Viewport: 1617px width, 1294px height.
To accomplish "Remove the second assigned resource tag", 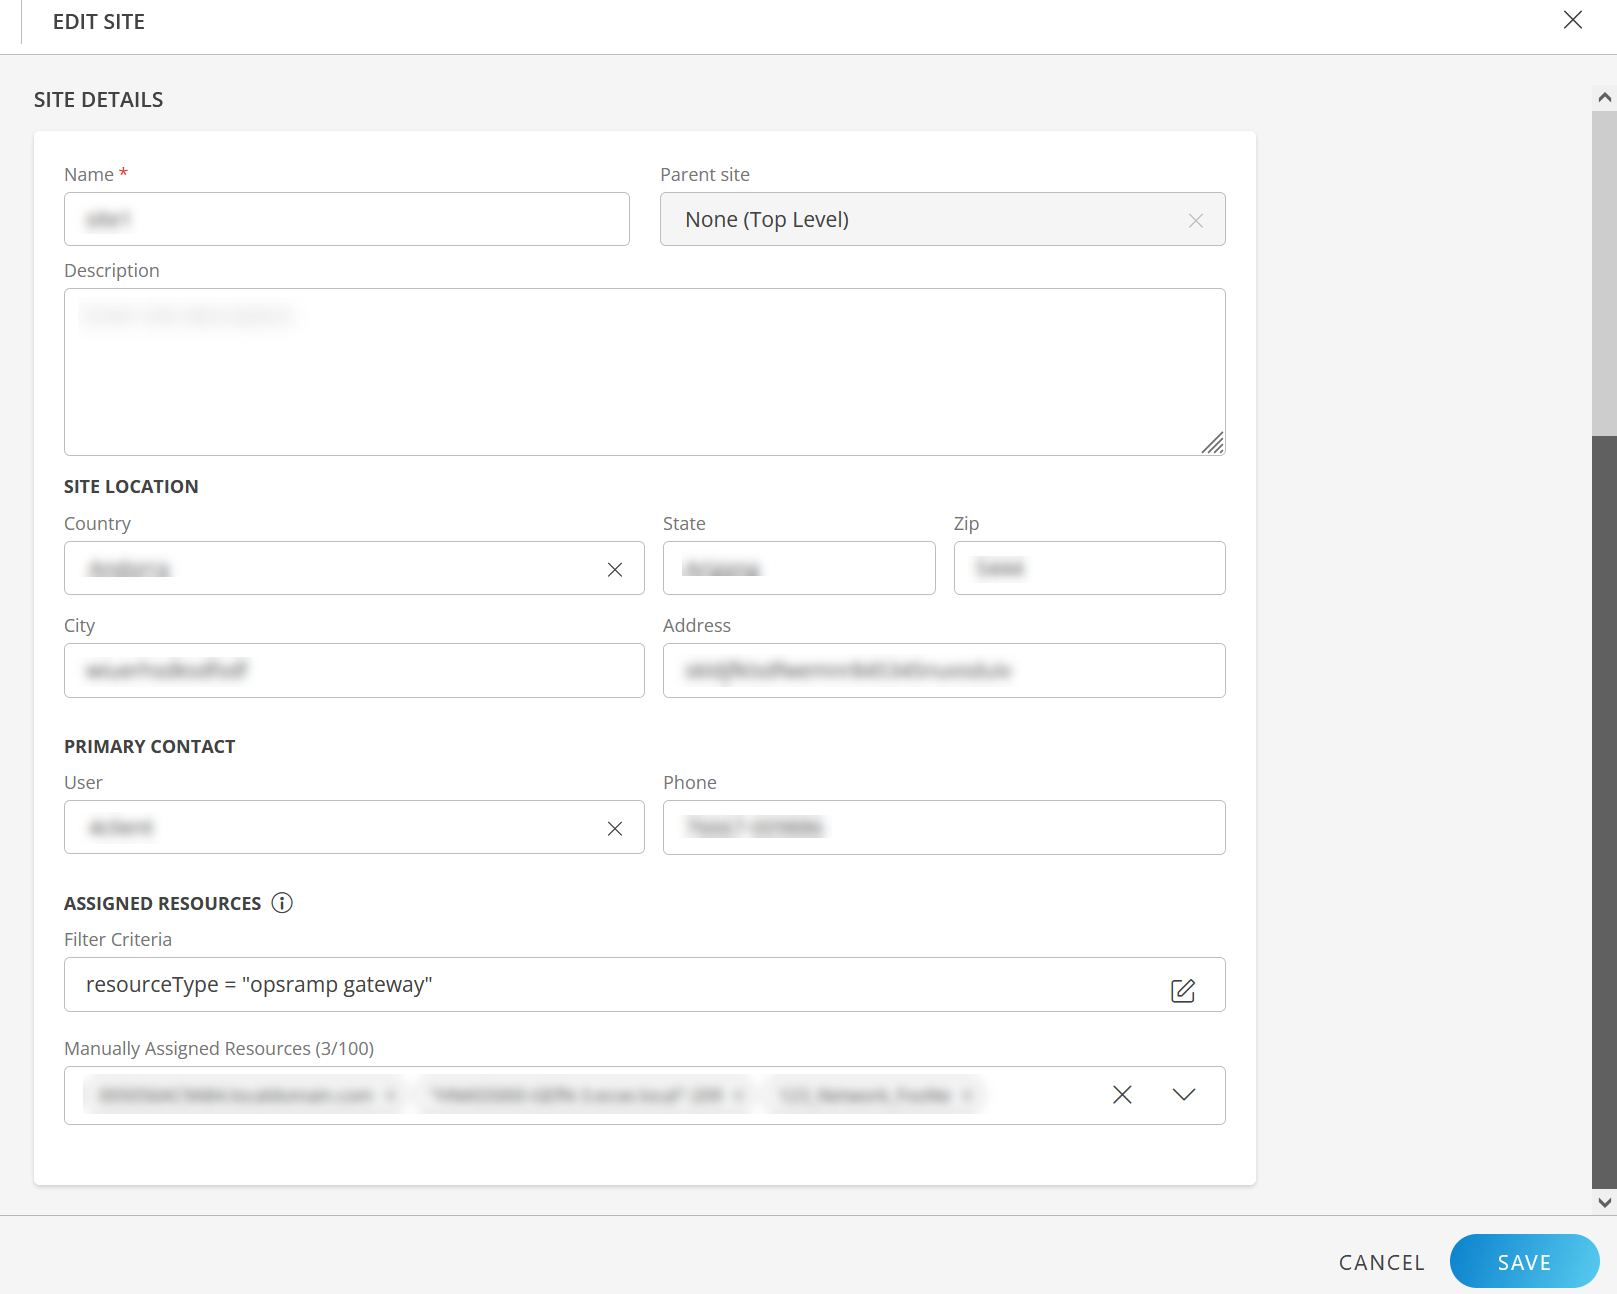I will pos(738,1096).
